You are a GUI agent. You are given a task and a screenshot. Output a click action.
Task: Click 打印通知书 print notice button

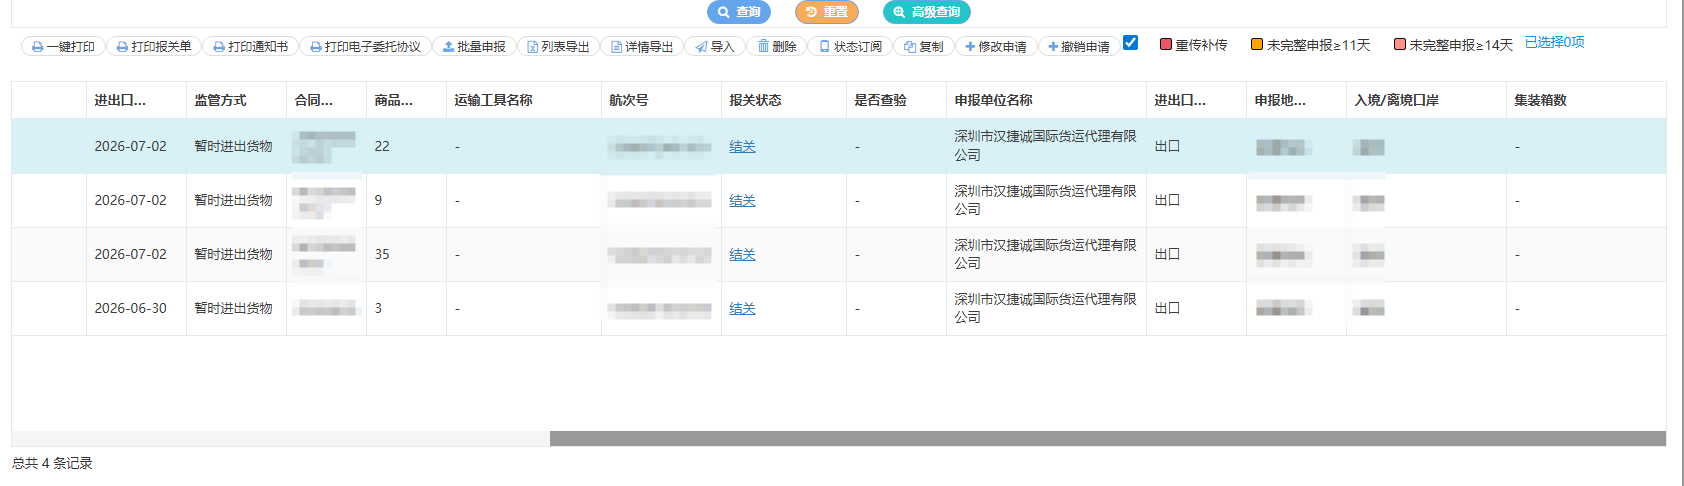(250, 47)
